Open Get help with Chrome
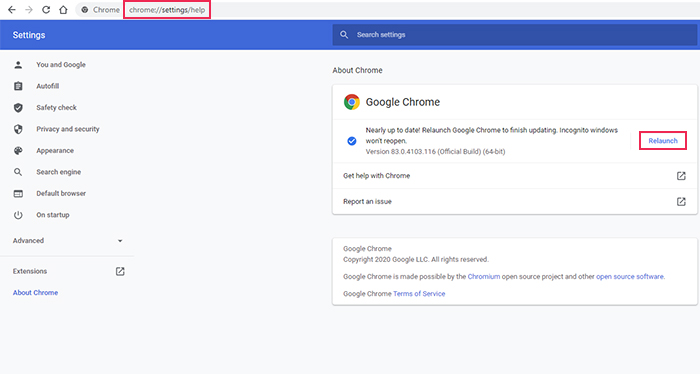The width and height of the screenshot is (700, 374). (x=376, y=176)
